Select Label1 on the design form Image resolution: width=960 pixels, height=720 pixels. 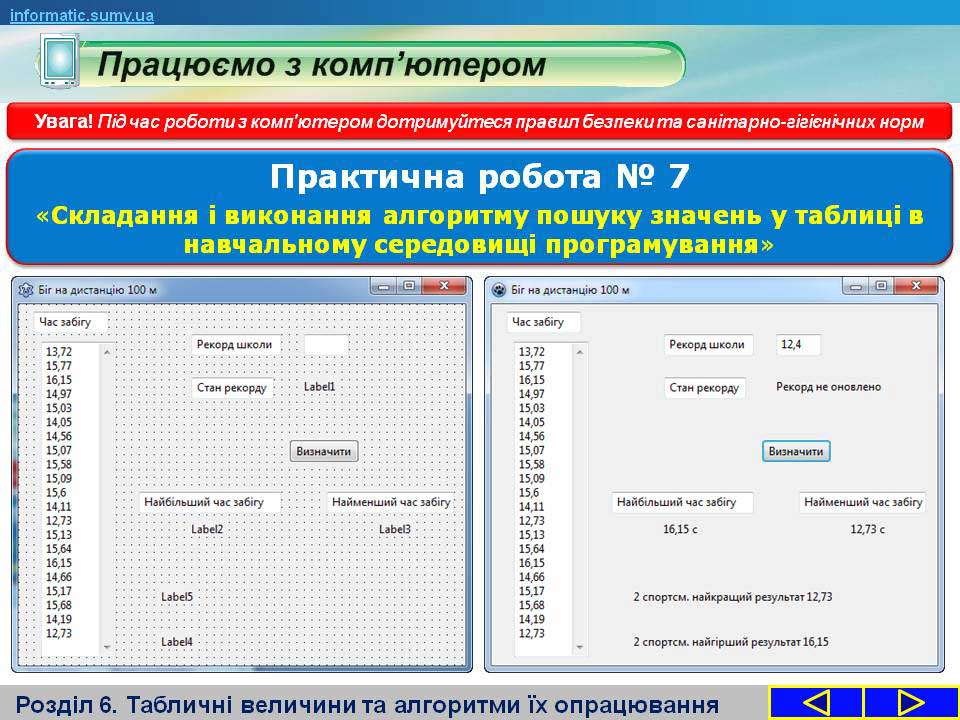(320, 387)
